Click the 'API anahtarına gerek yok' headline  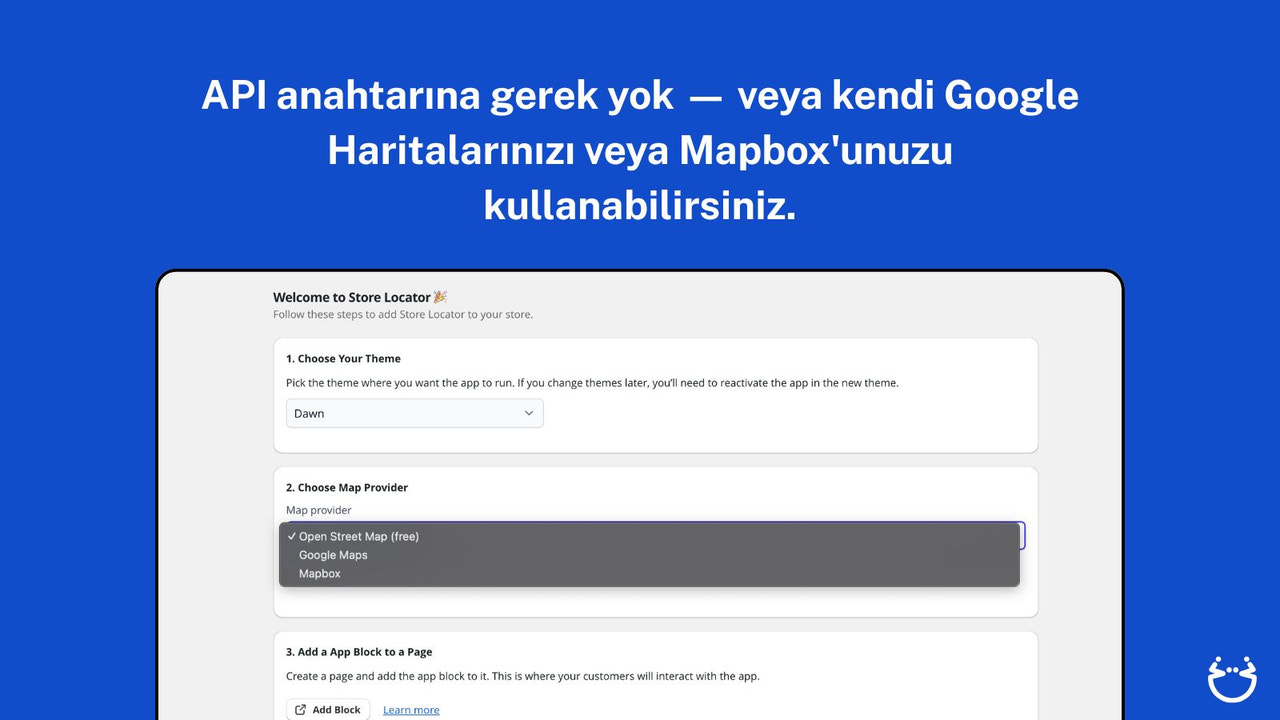[640, 150]
